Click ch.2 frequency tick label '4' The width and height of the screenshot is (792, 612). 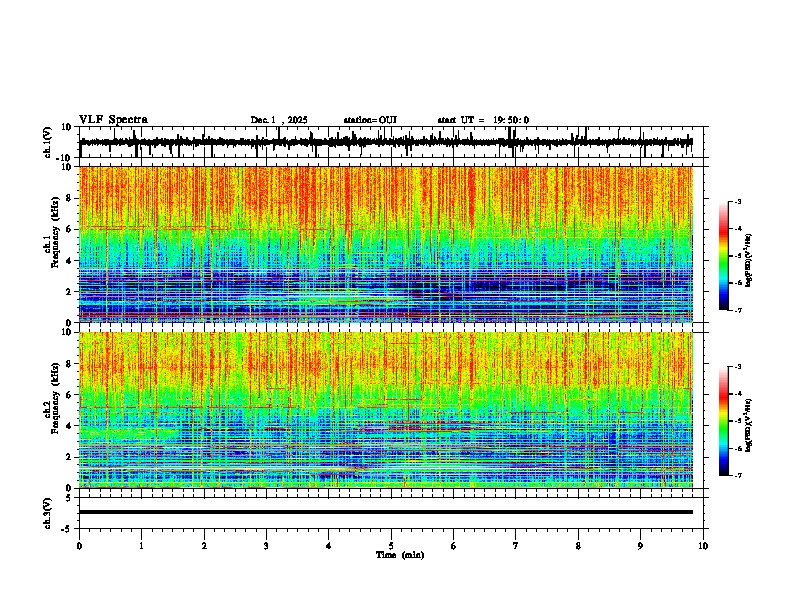(x=70, y=426)
